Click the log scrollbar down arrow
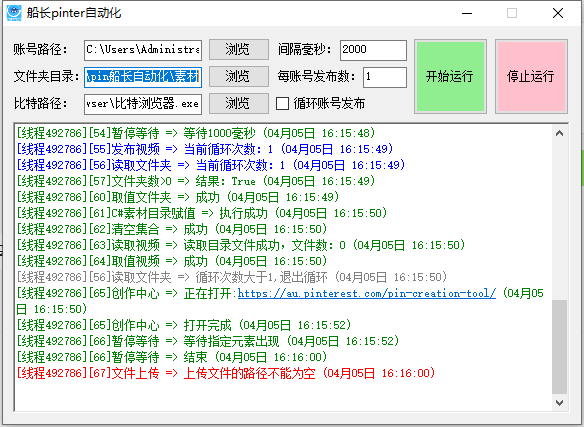 [559, 402]
